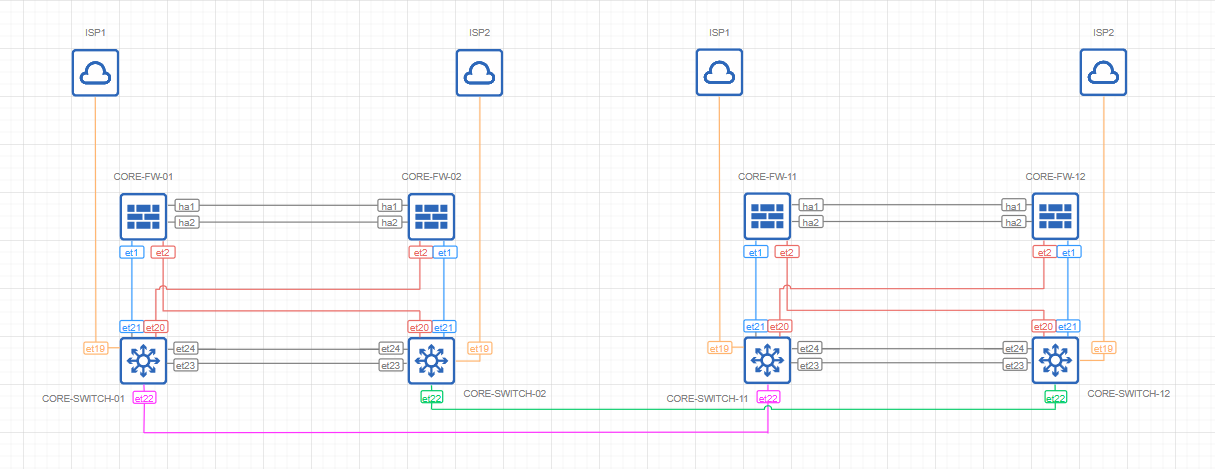Select the CORE-FW-01 firewall icon

coord(143,216)
